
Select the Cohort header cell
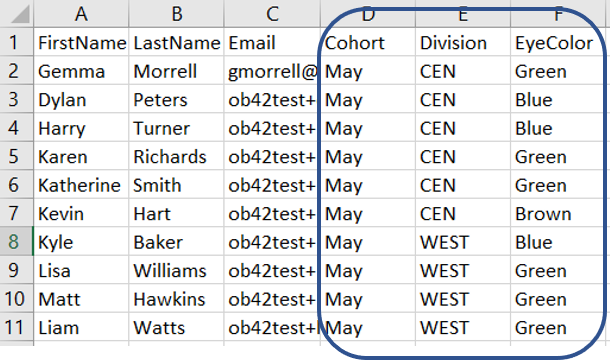pyautogui.click(x=368, y=42)
